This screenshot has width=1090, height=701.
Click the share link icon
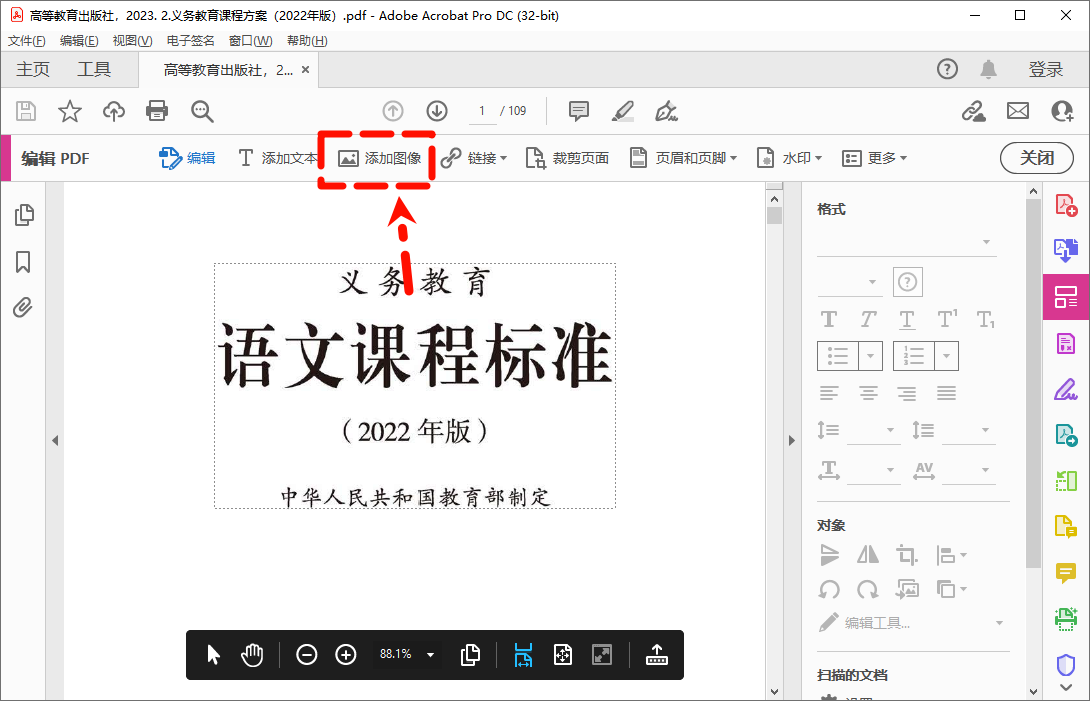[973, 111]
